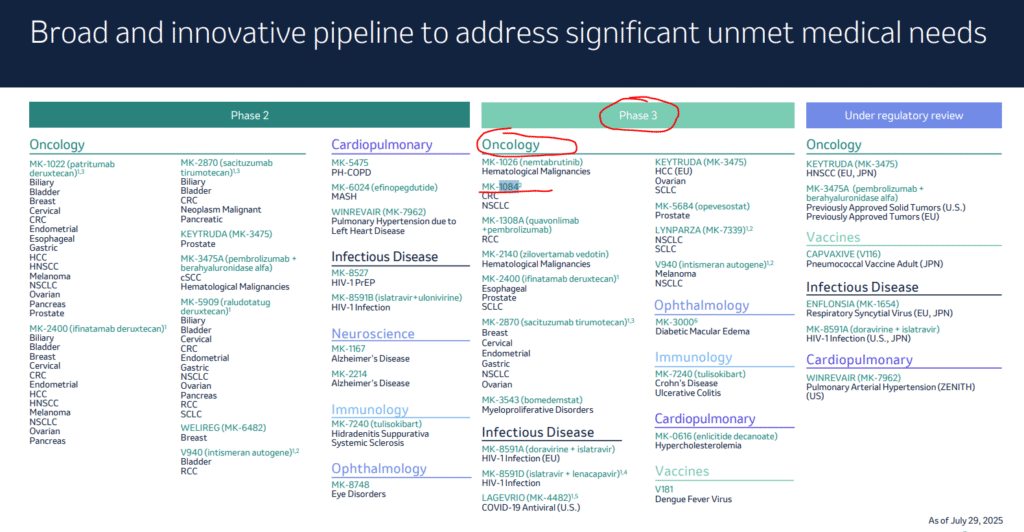This screenshot has width=1024, height=532.
Task: Select the 'Hypercholesterolemia' indication
Action: tap(698, 446)
